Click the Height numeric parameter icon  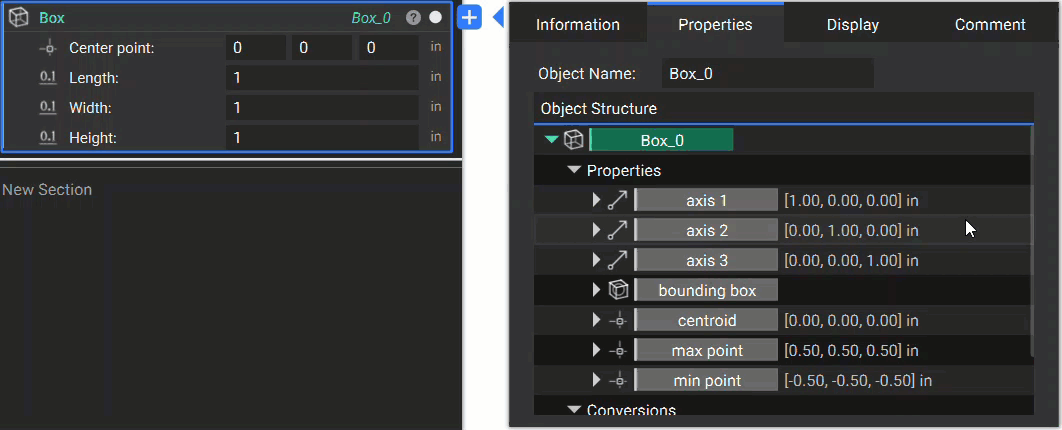48,137
